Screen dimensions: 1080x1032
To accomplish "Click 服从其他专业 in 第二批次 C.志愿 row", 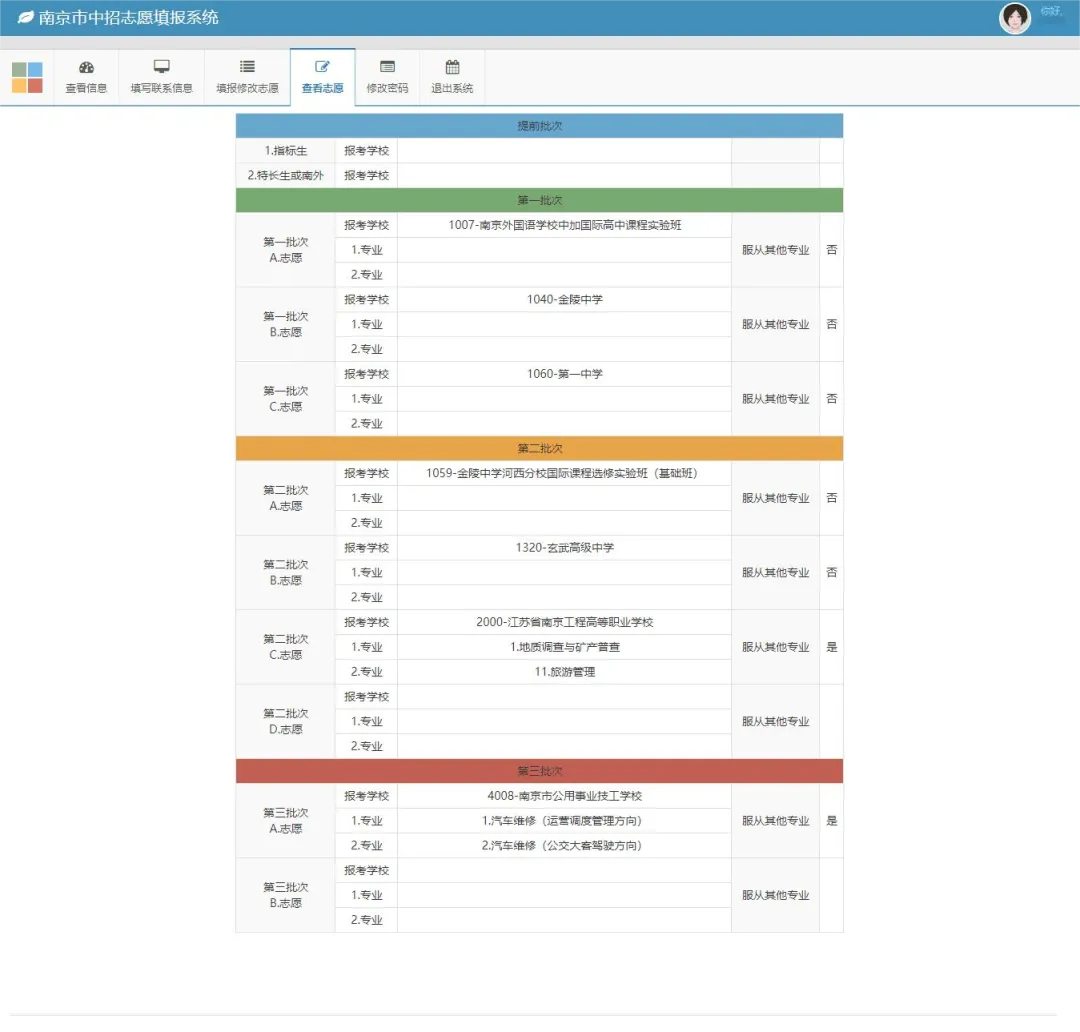I will pos(776,647).
